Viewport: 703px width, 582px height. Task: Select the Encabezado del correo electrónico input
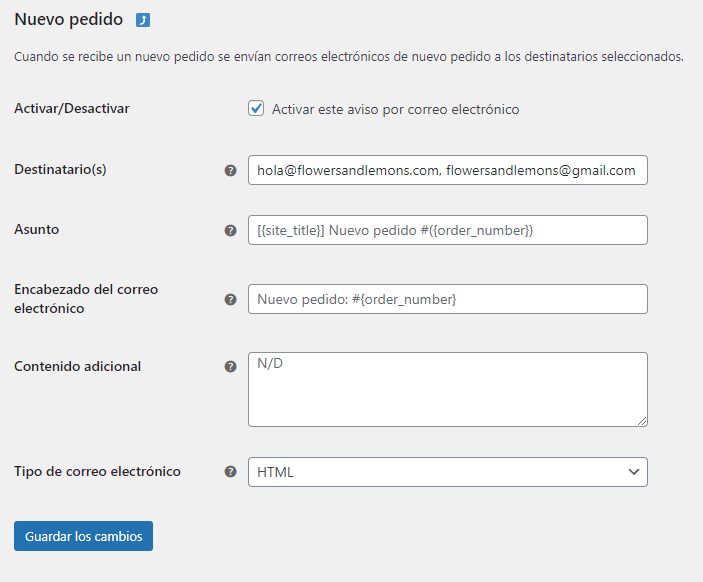[x=447, y=299]
